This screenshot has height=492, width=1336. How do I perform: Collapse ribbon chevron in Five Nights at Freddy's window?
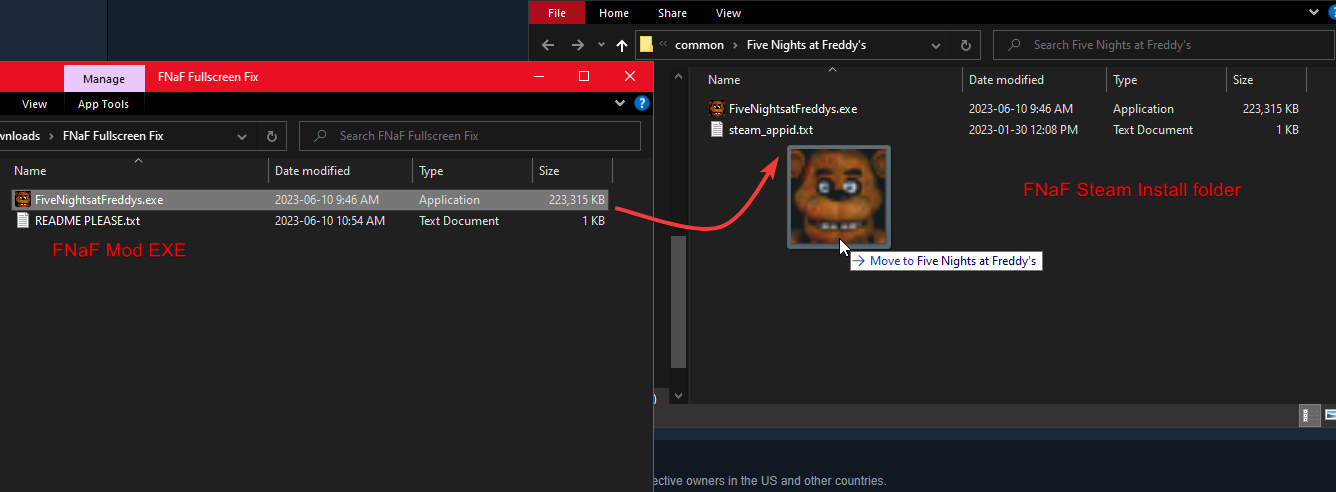[x=1314, y=12]
